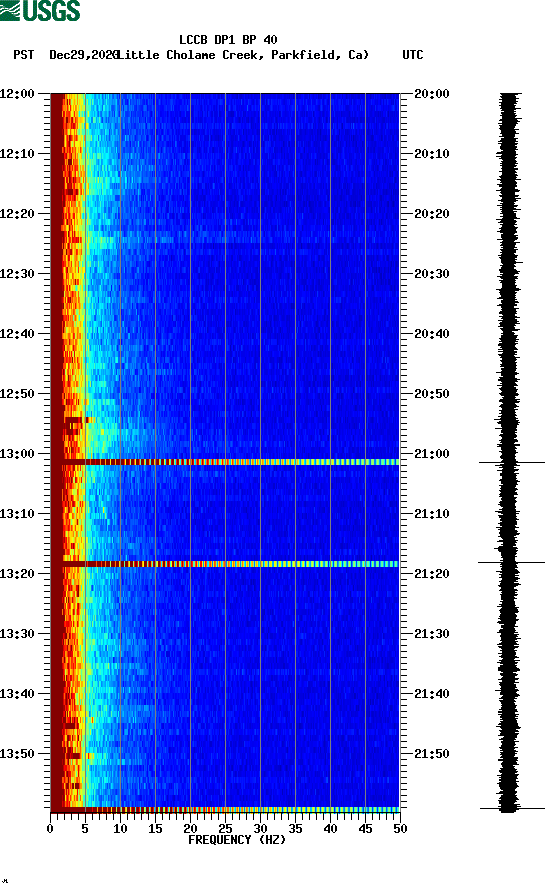The height and width of the screenshot is (892, 552).
Task: Click the '20:30' UTC time label
Action: click(432, 274)
